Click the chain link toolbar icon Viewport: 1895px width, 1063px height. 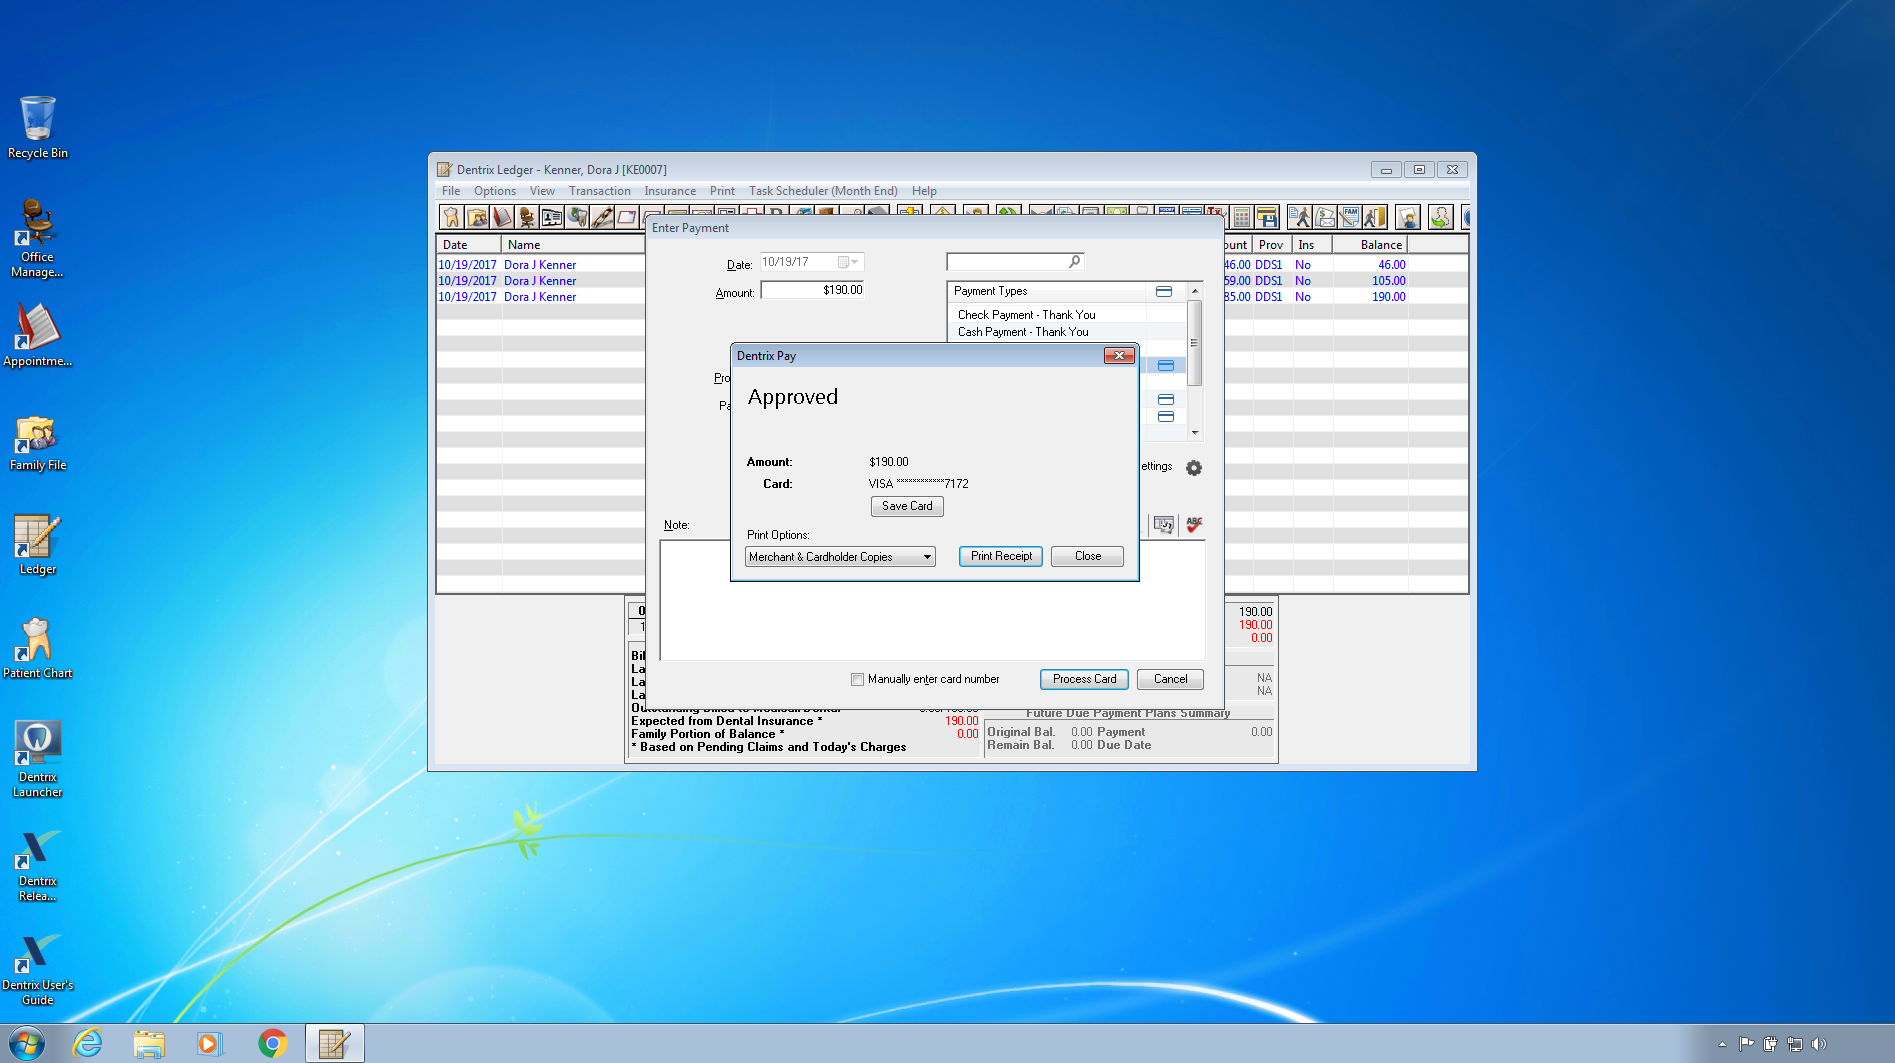click(x=602, y=217)
